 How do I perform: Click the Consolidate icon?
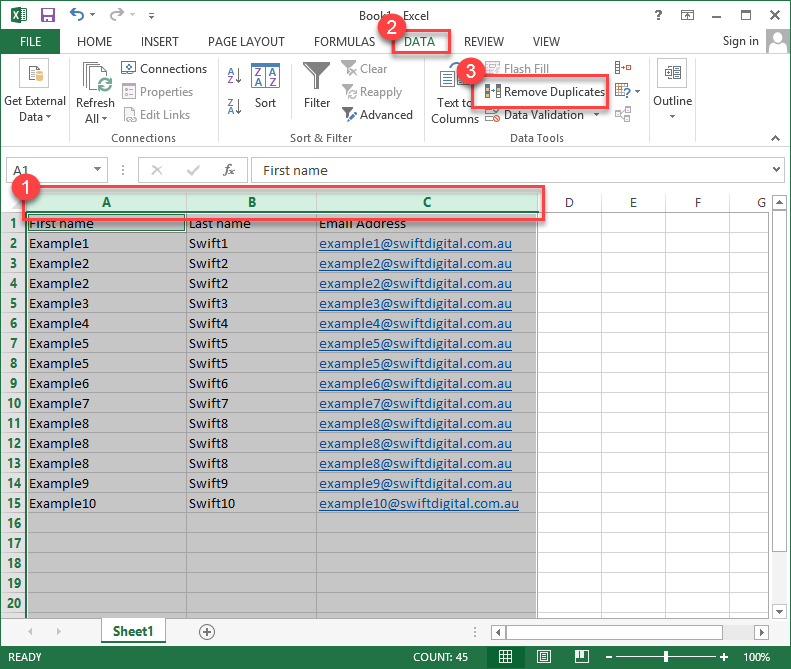(x=623, y=67)
